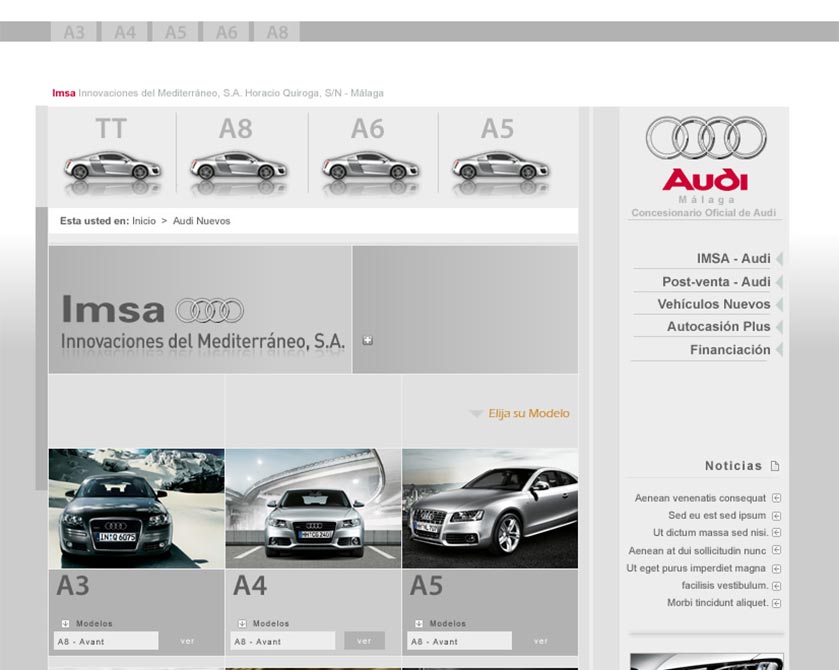The image size is (839, 670).
Task: Open the A3 tab in the top bar
Action: [74, 32]
